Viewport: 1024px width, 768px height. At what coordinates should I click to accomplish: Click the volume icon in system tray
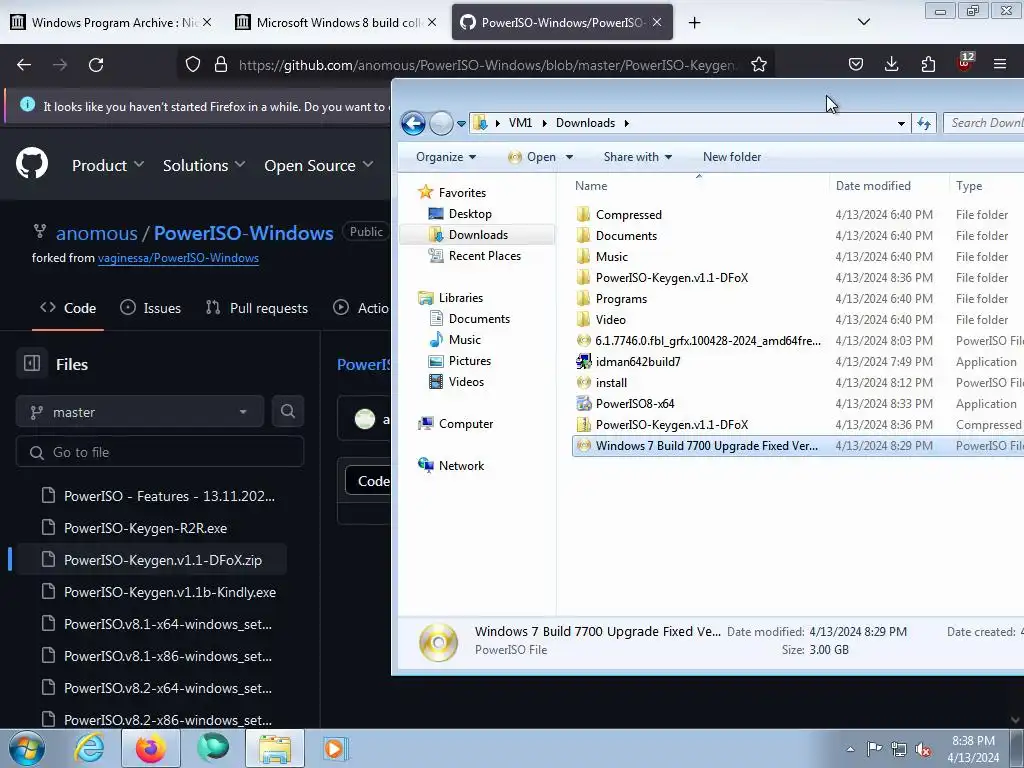[923, 749]
